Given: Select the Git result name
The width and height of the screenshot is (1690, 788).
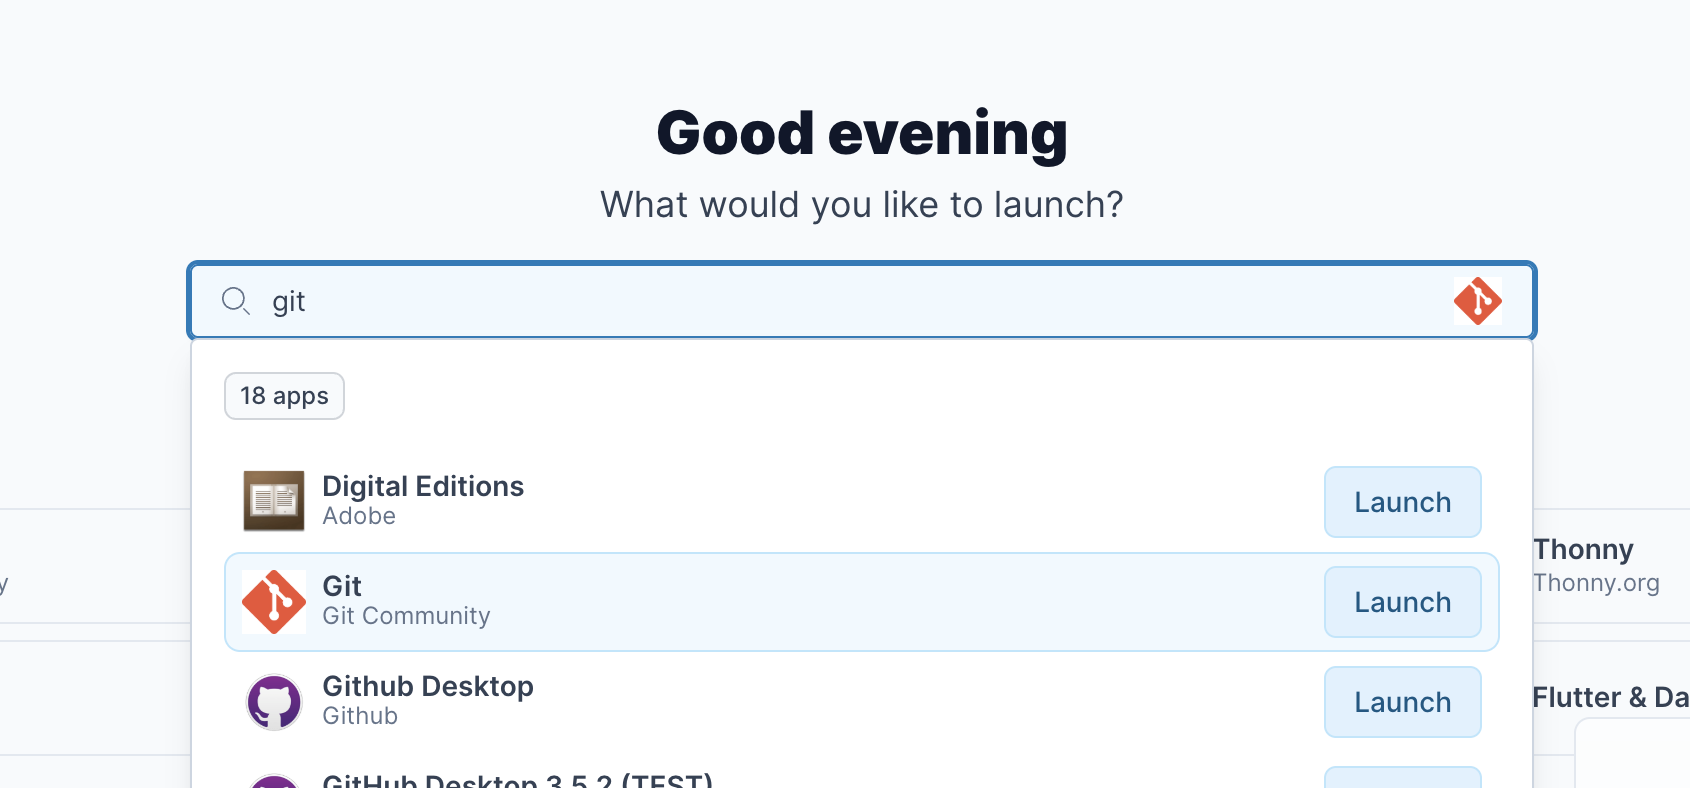Looking at the screenshot, I should (342, 587).
